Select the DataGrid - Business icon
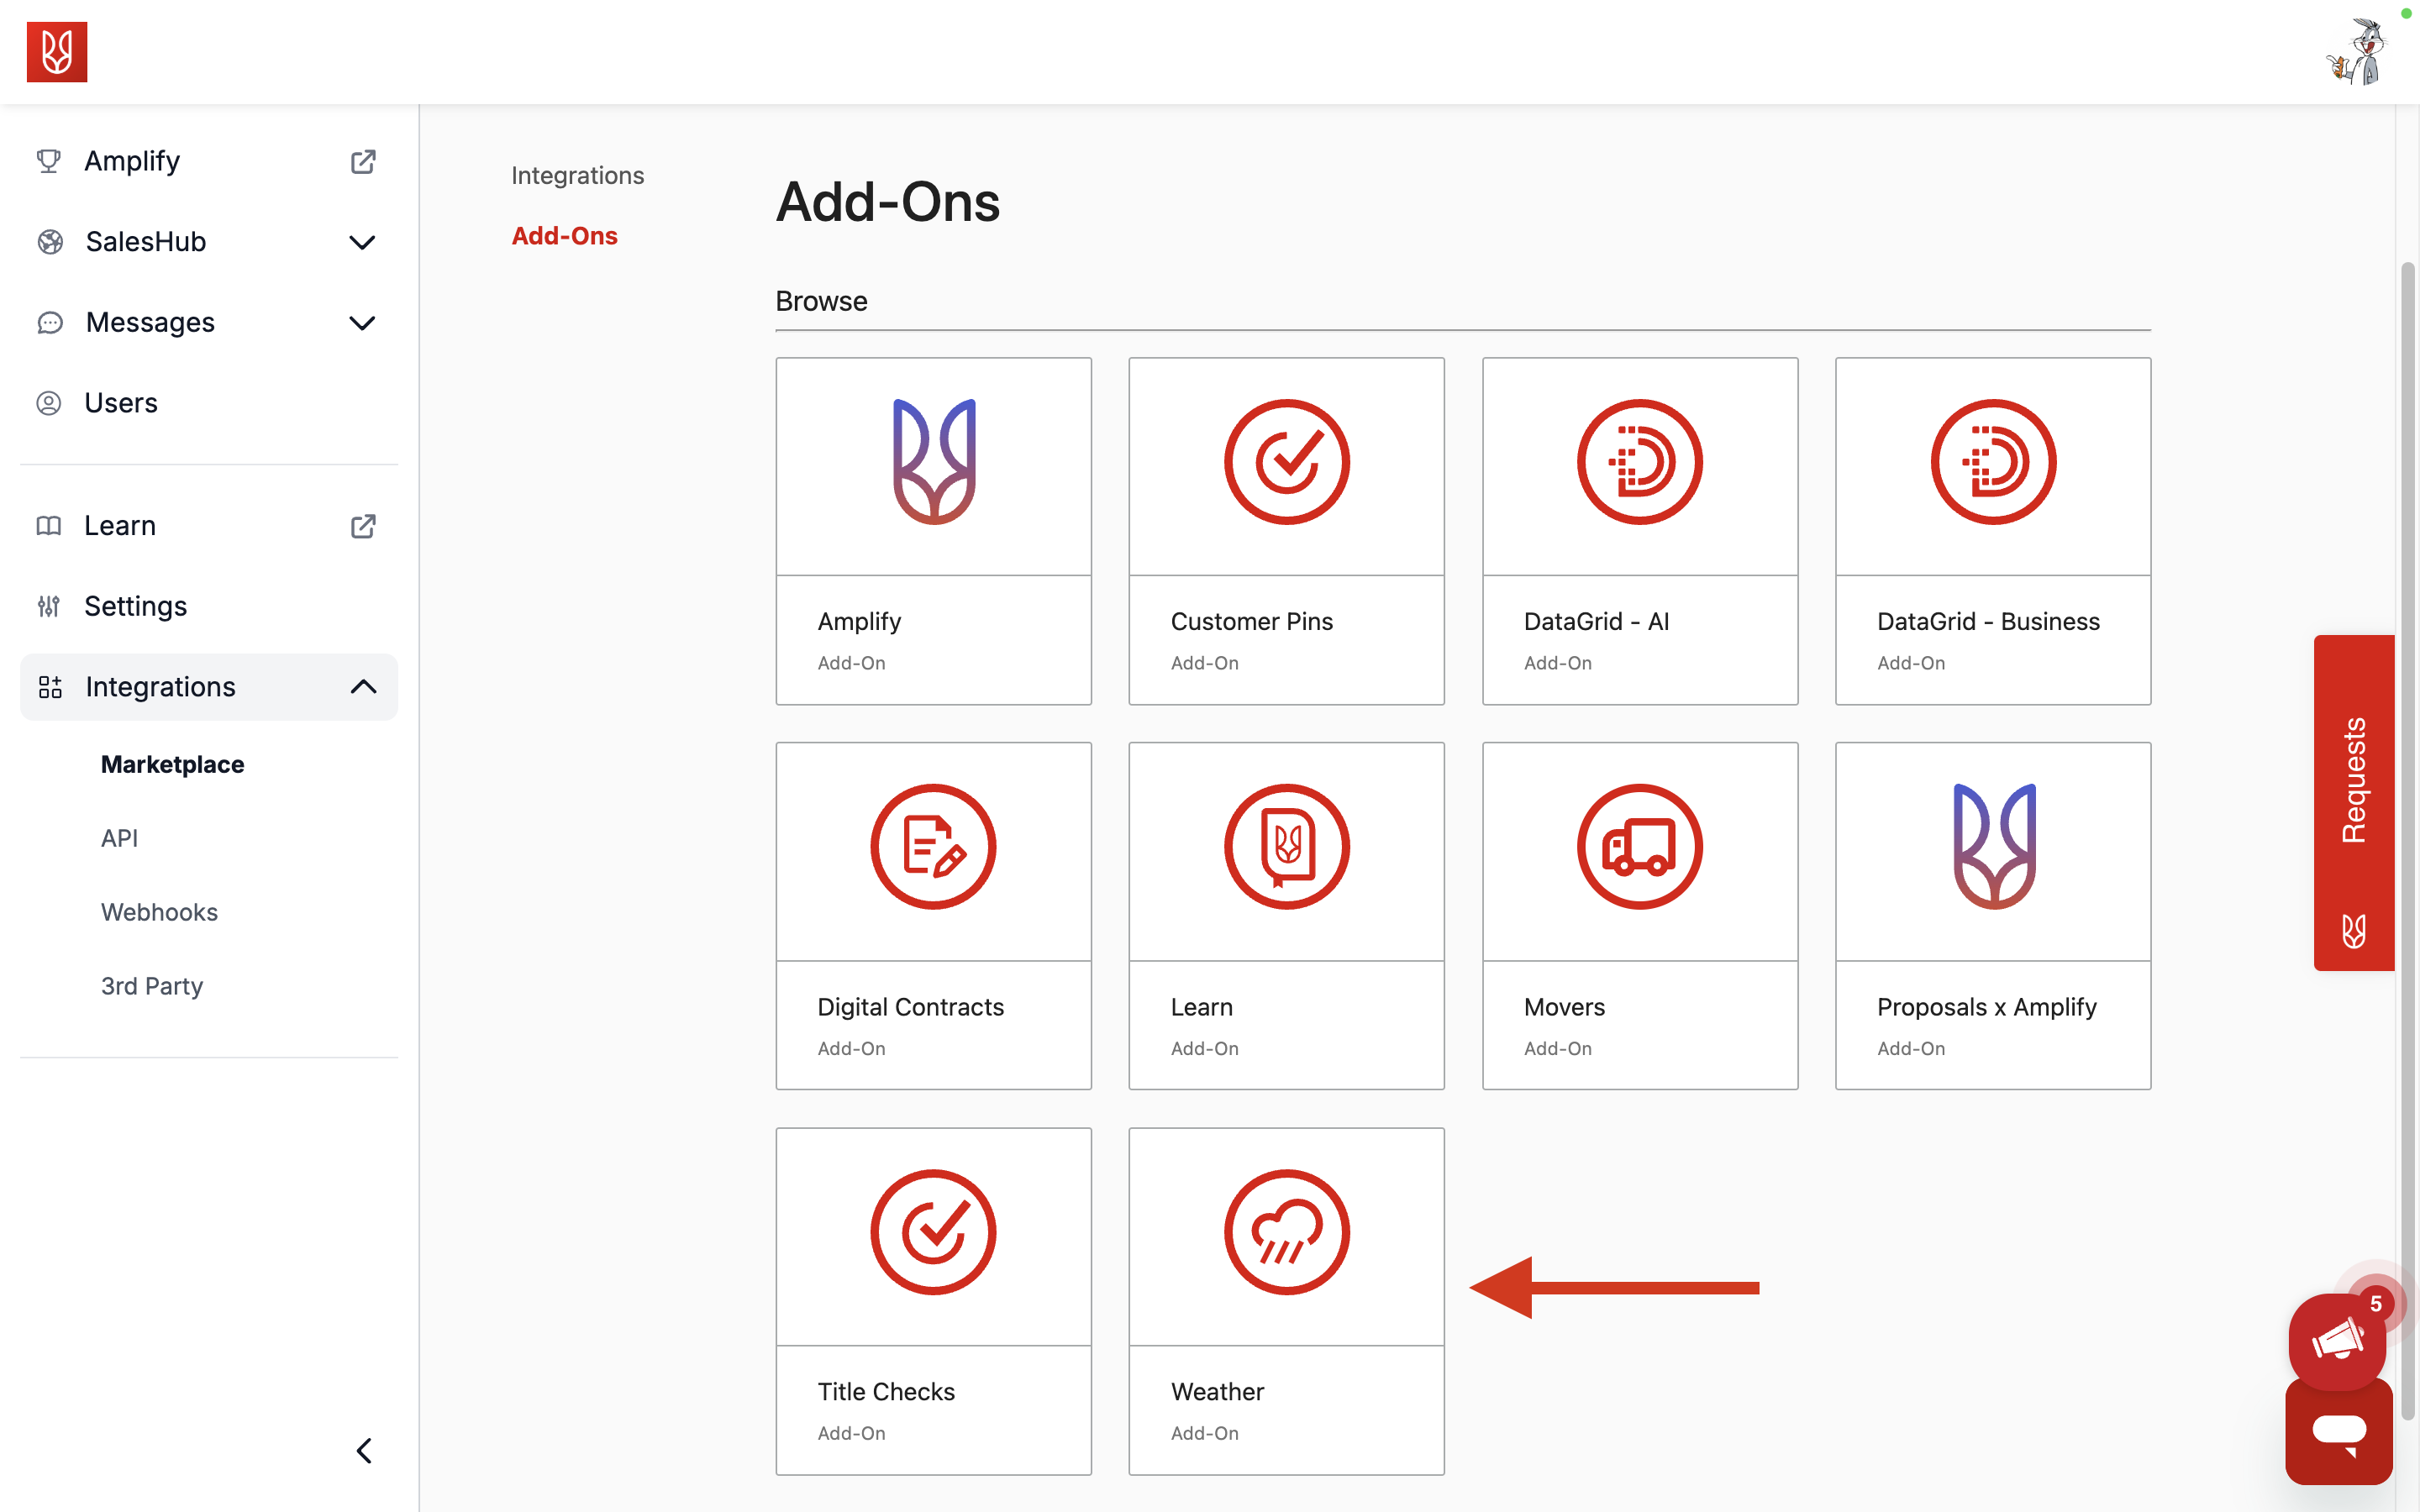The width and height of the screenshot is (2420, 1512). 1993,462
